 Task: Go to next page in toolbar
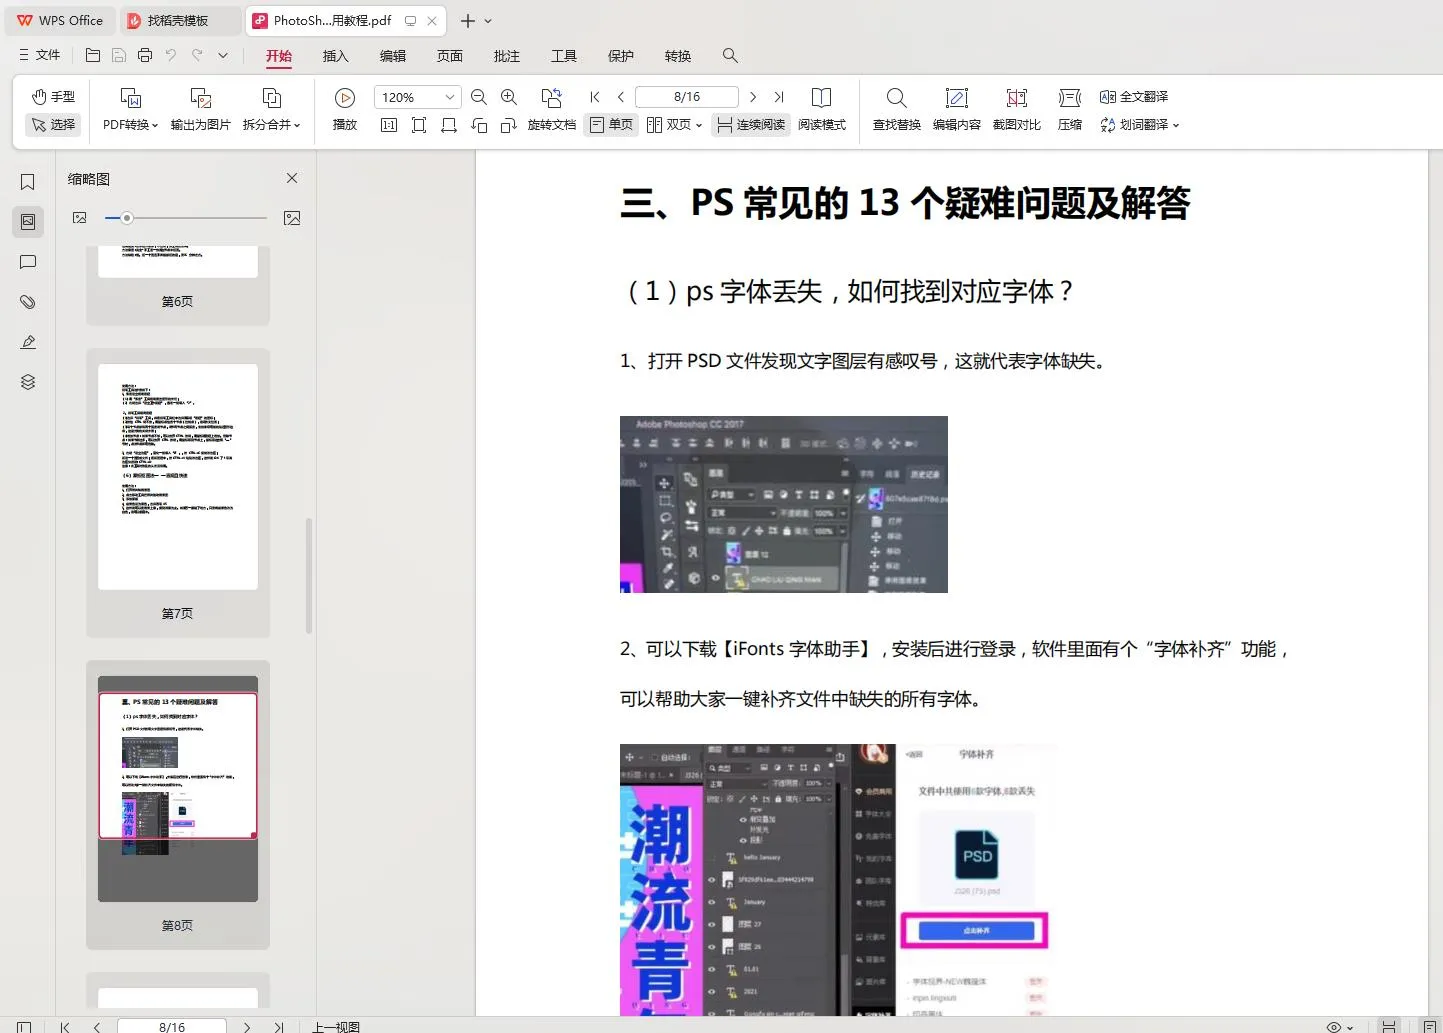pos(753,97)
